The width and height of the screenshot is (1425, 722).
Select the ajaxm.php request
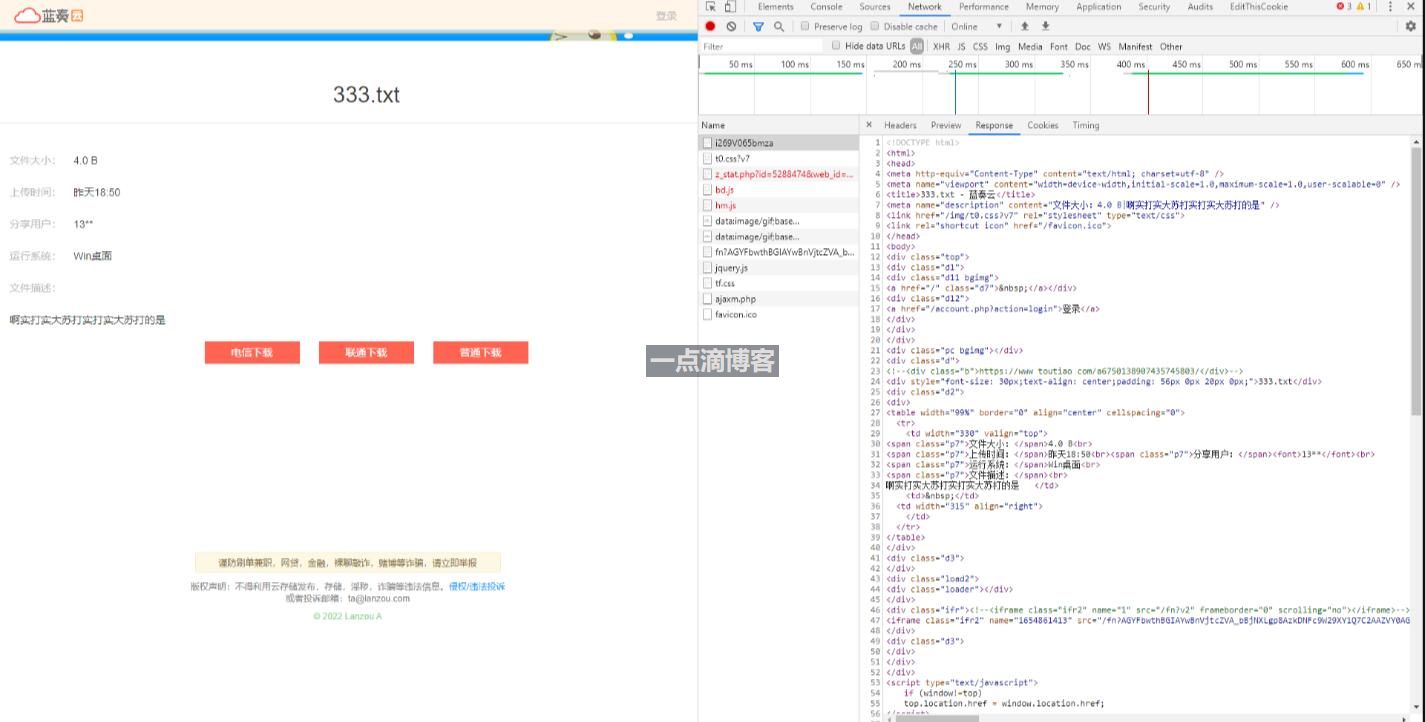click(x=779, y=299)
